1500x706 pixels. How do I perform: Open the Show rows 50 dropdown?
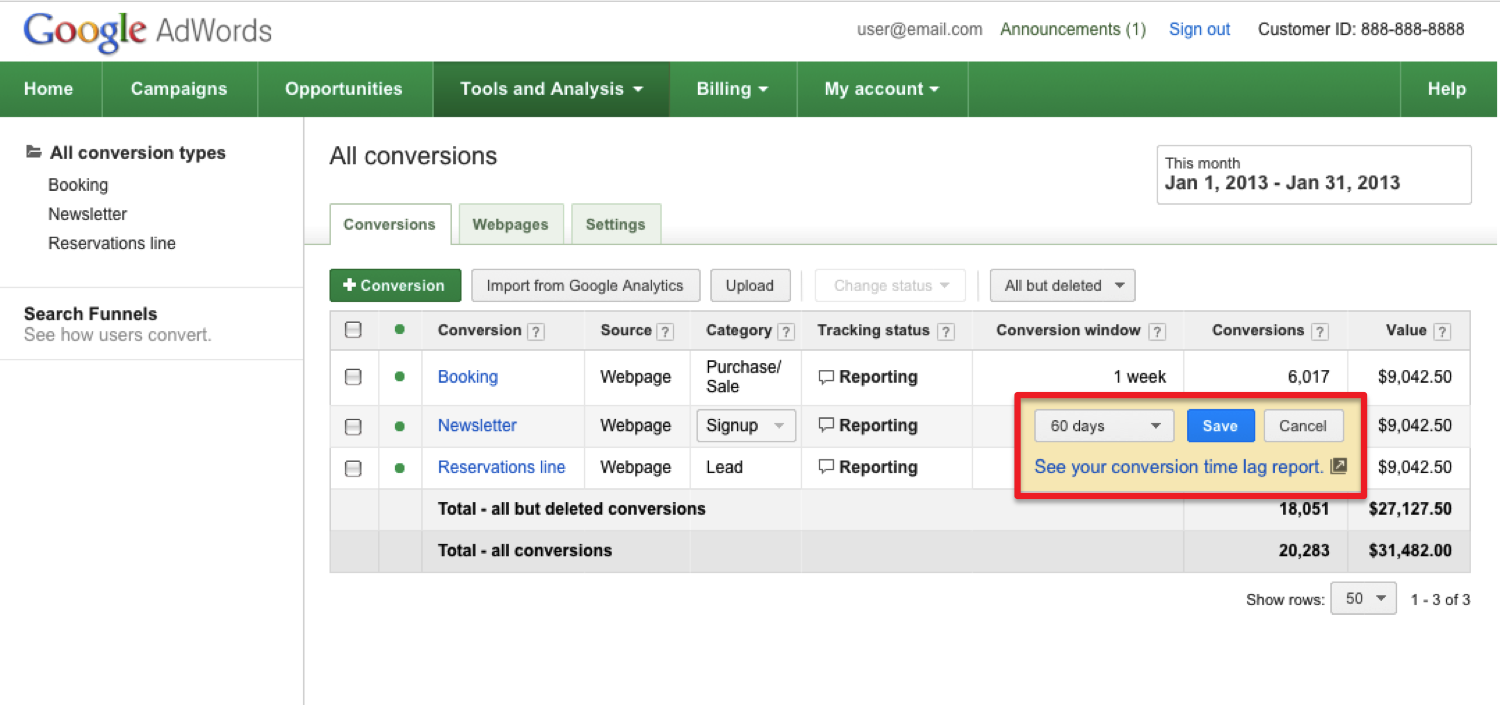pyautogui.click(x=1363, y=599)
